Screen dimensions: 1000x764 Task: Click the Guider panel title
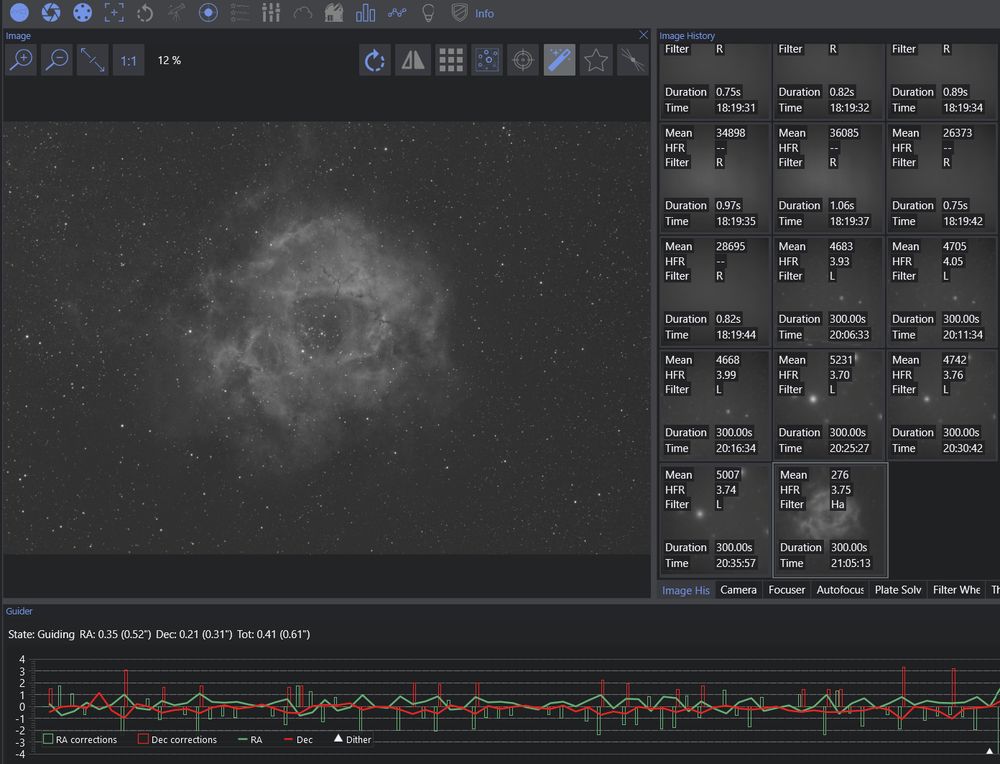[x=19, y=611]
